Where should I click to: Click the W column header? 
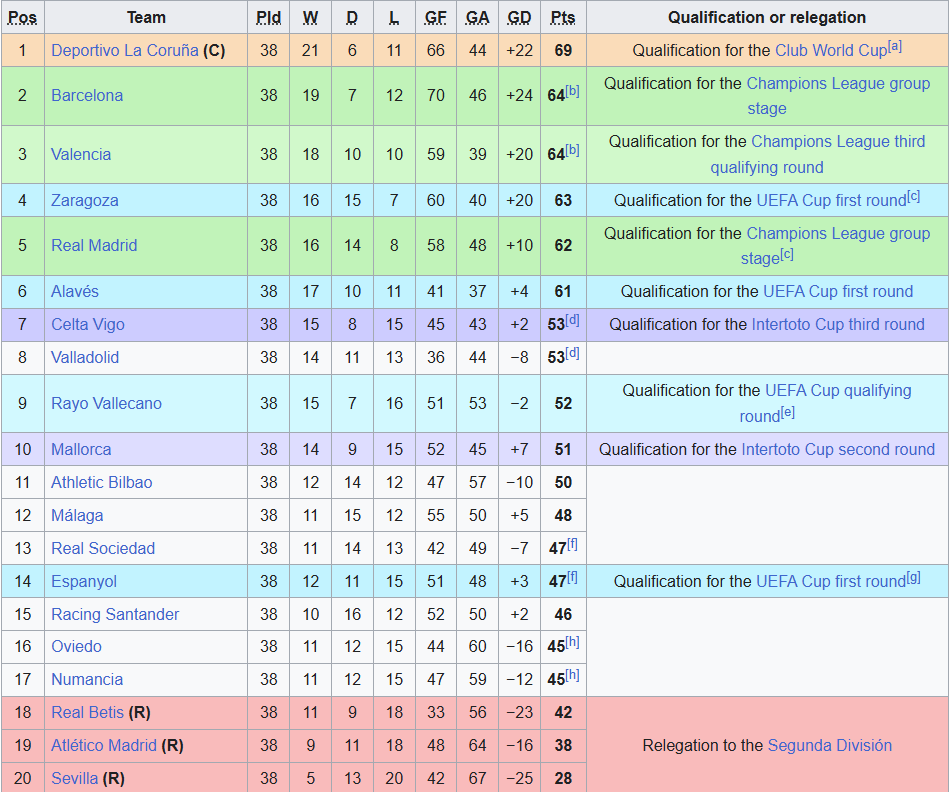[310, 18]
